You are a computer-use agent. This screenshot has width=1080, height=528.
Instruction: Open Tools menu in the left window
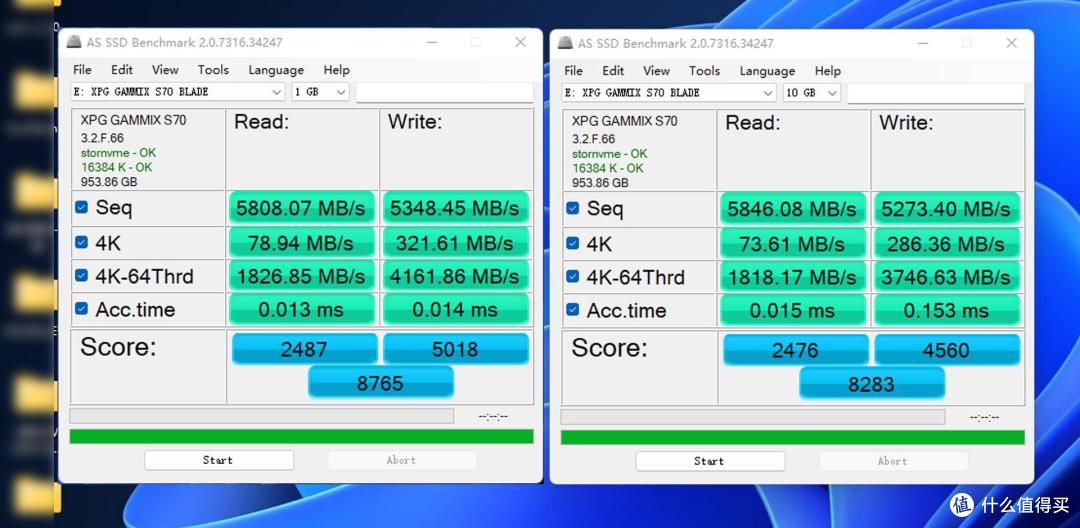coord(213,70)
